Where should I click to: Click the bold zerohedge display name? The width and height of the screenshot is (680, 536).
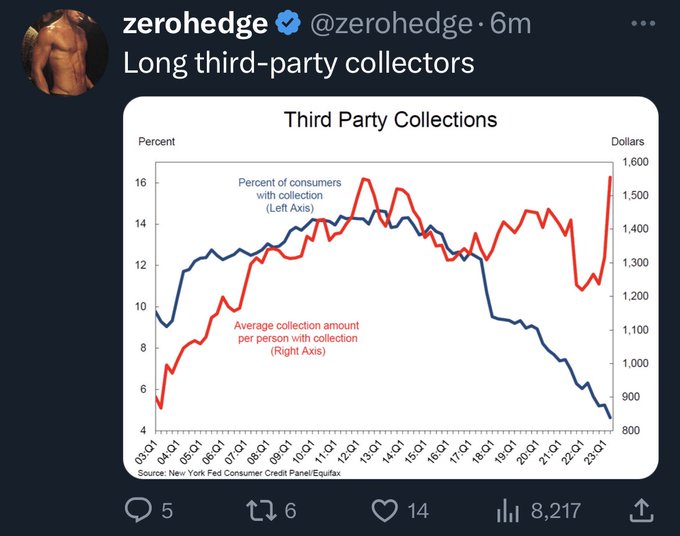195,24
